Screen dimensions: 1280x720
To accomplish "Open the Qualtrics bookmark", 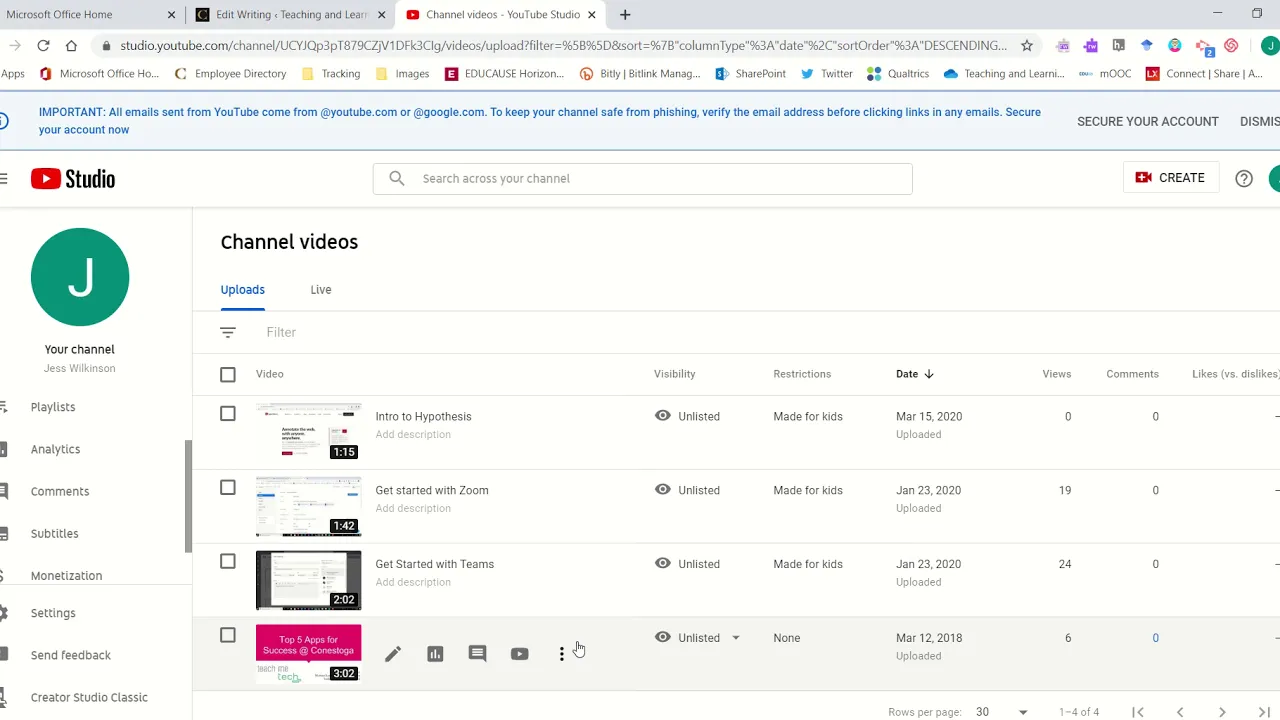I will pyautogui.click(x=898, y=73).
